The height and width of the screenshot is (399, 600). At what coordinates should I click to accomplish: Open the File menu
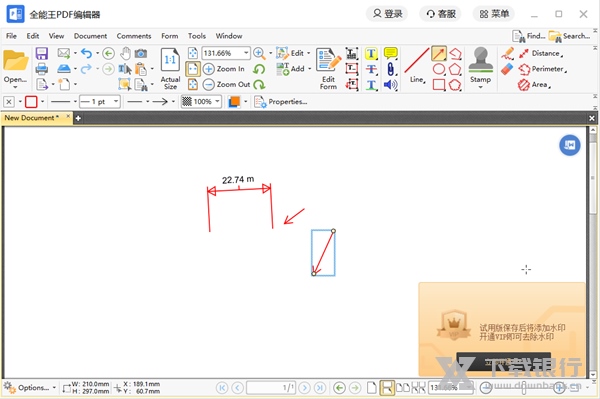(11, 36)
